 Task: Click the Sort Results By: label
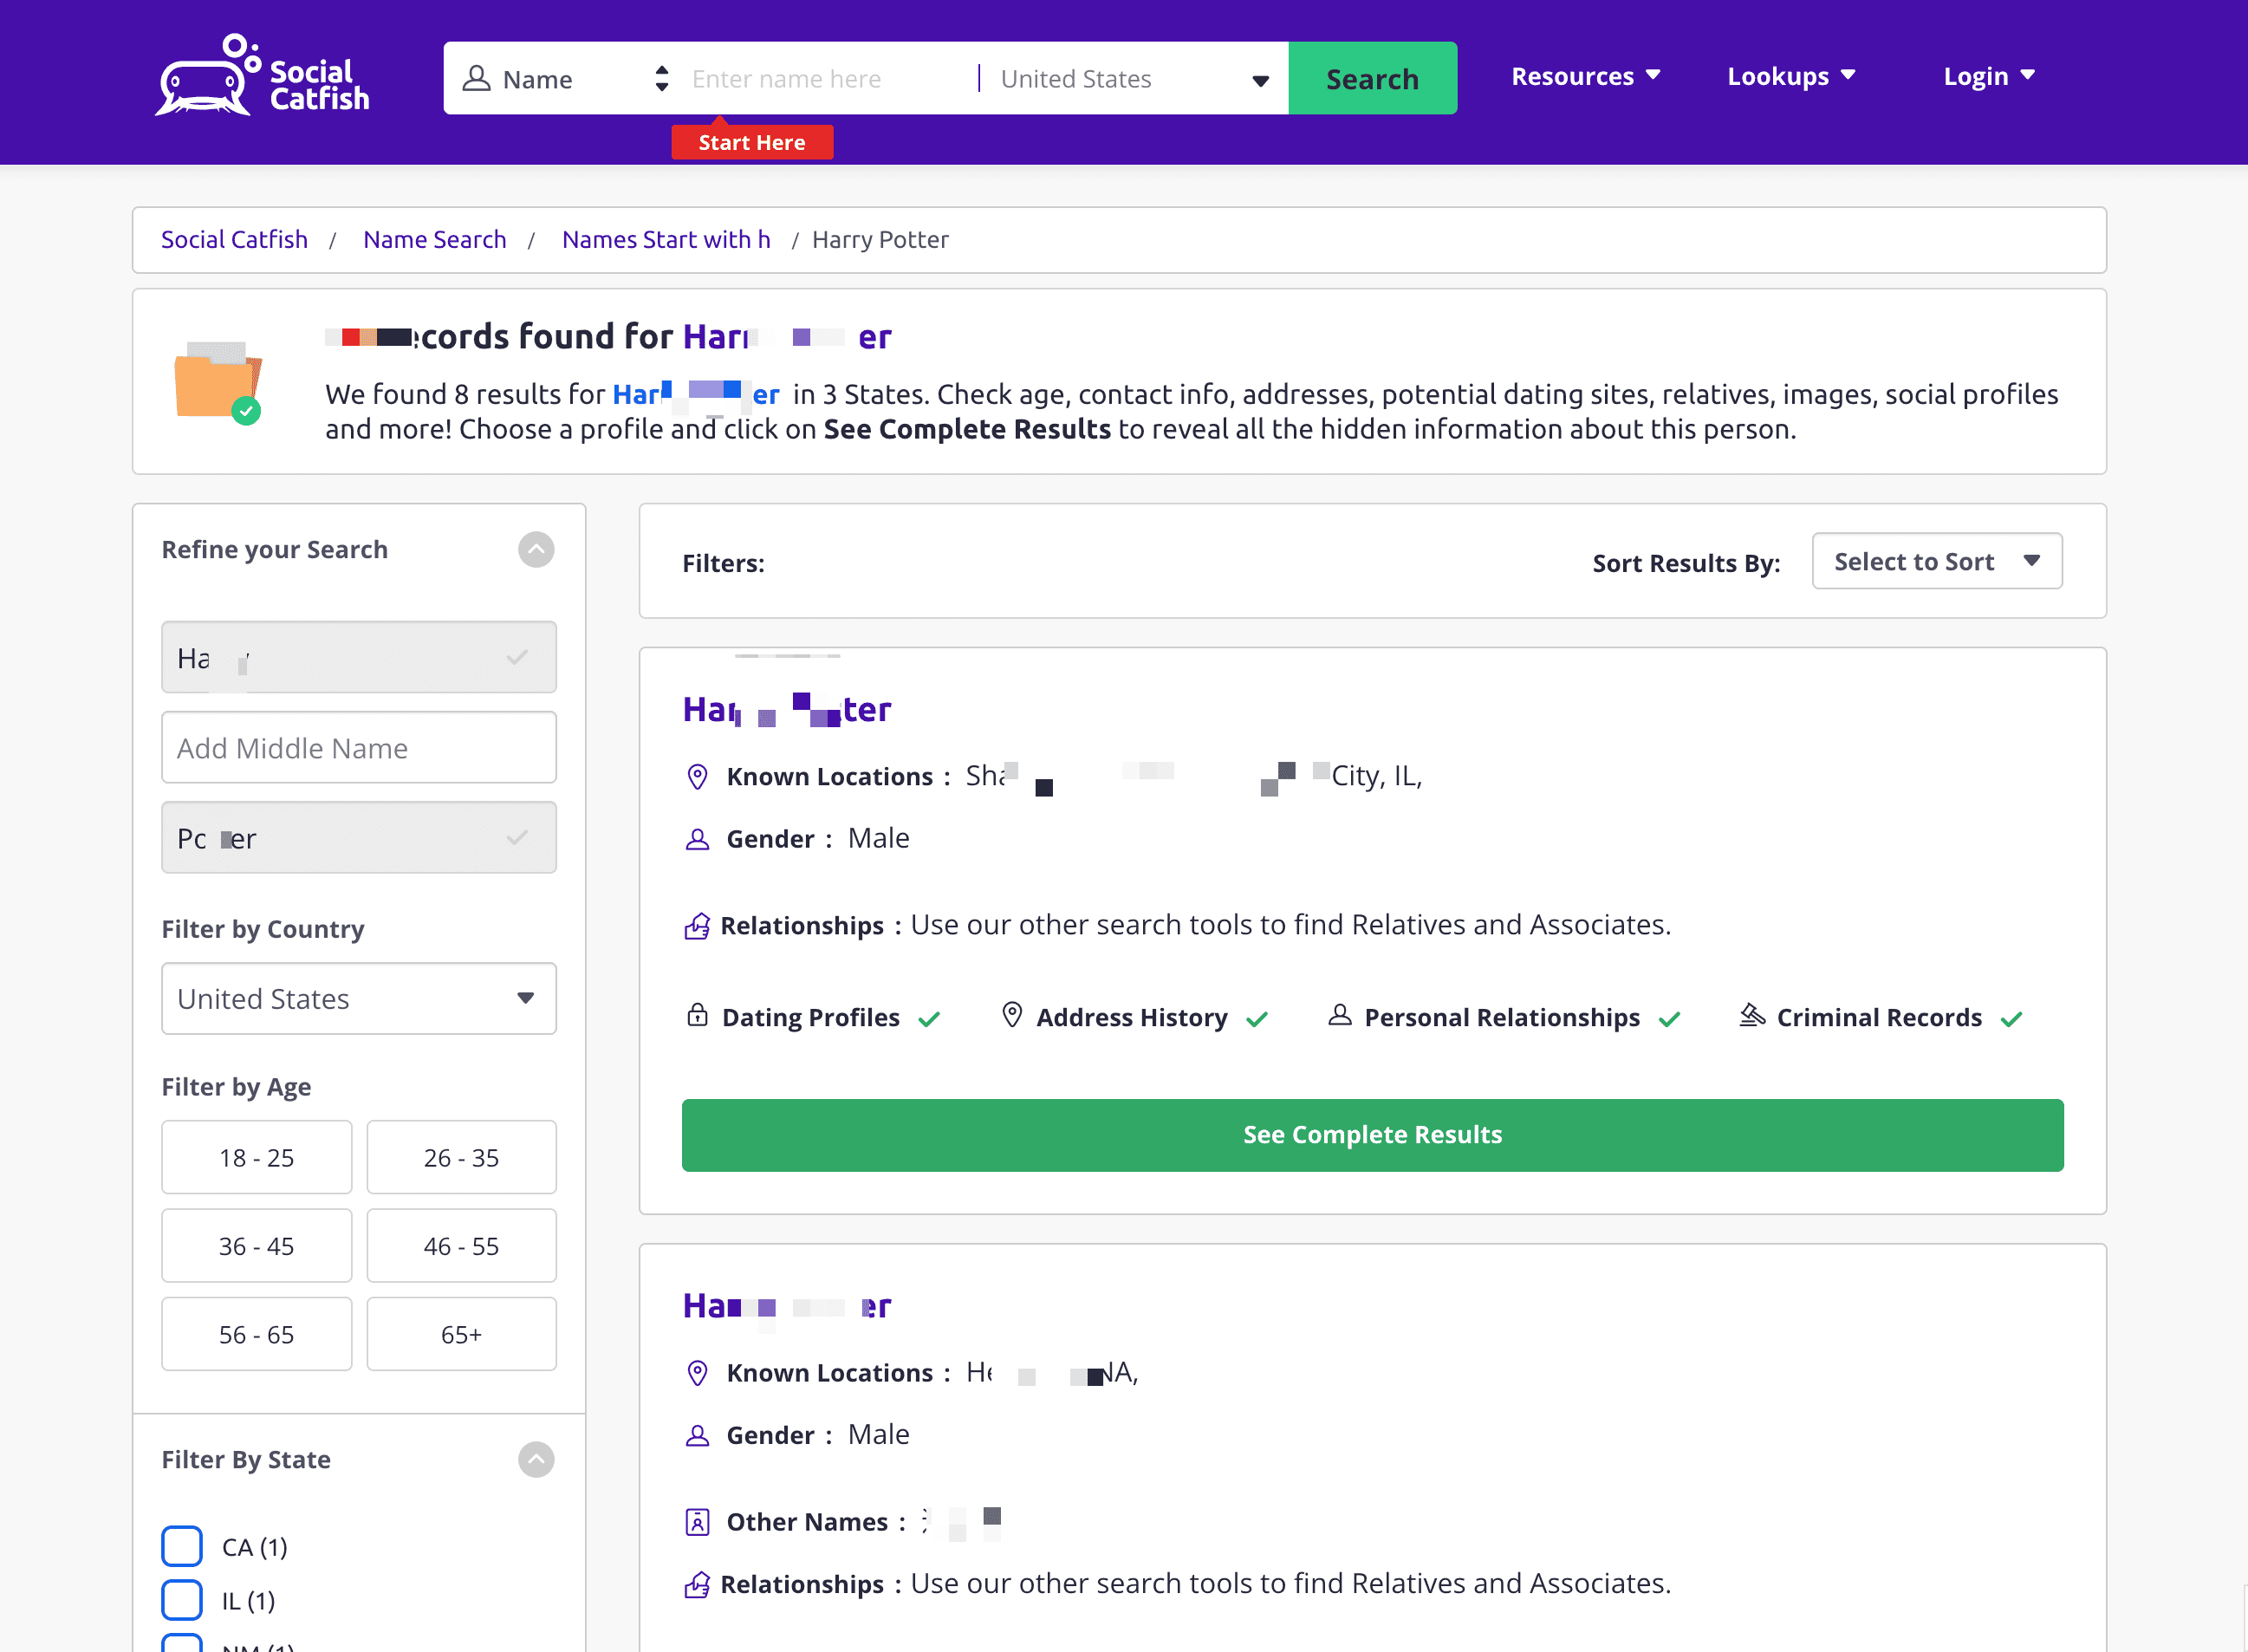pos(1686,564)
